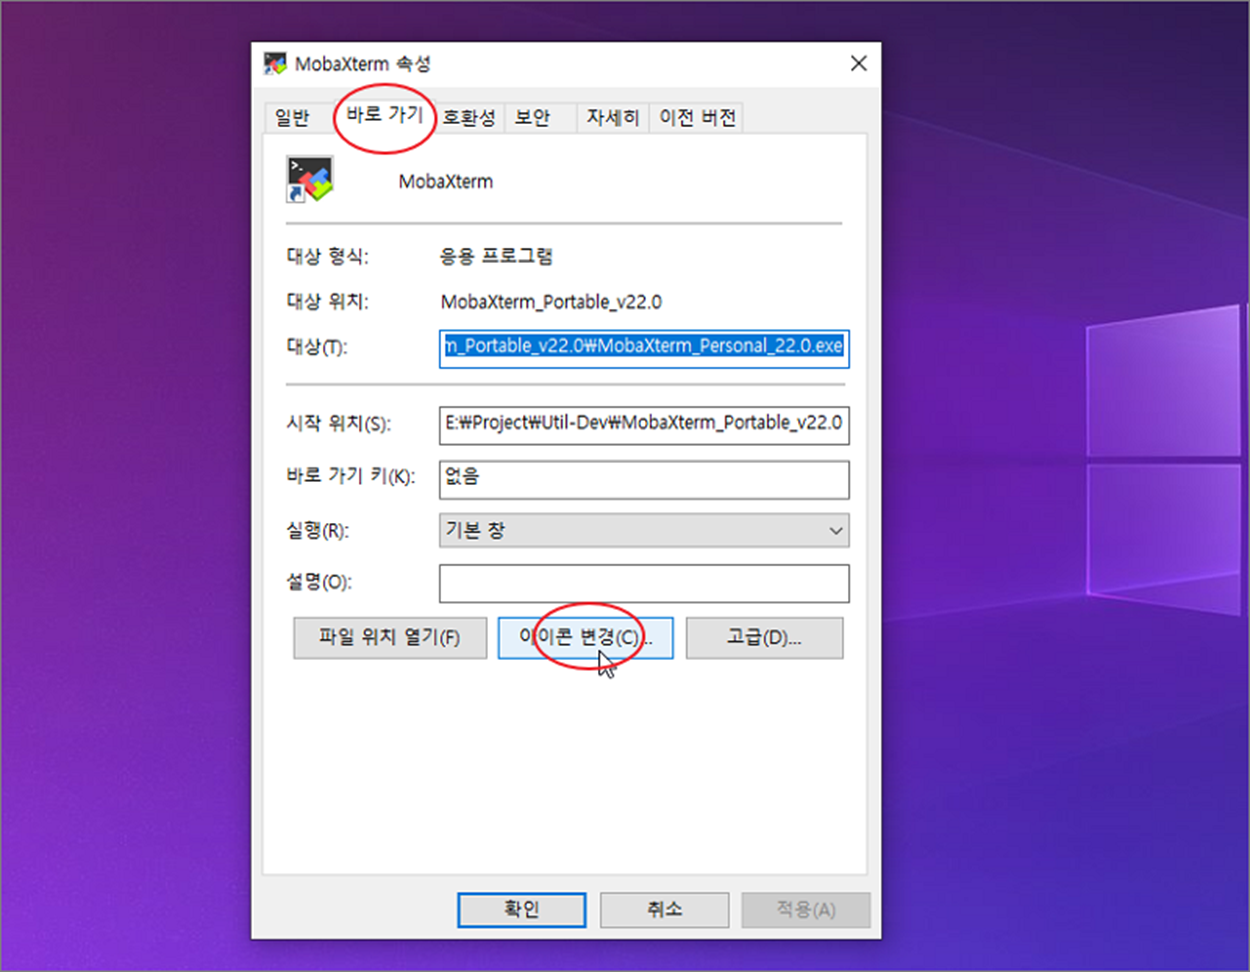
Task: Open 고급(D) advanced settings
Action: [x=765, y=638]
